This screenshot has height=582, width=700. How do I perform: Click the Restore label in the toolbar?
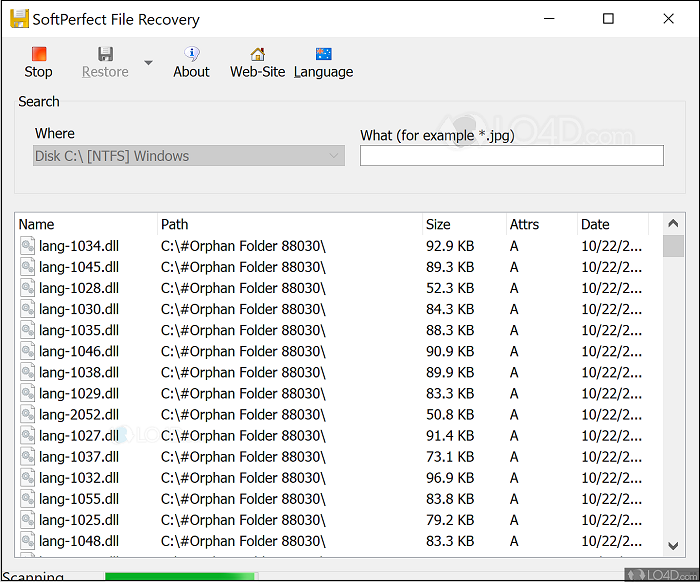[105, 72]
